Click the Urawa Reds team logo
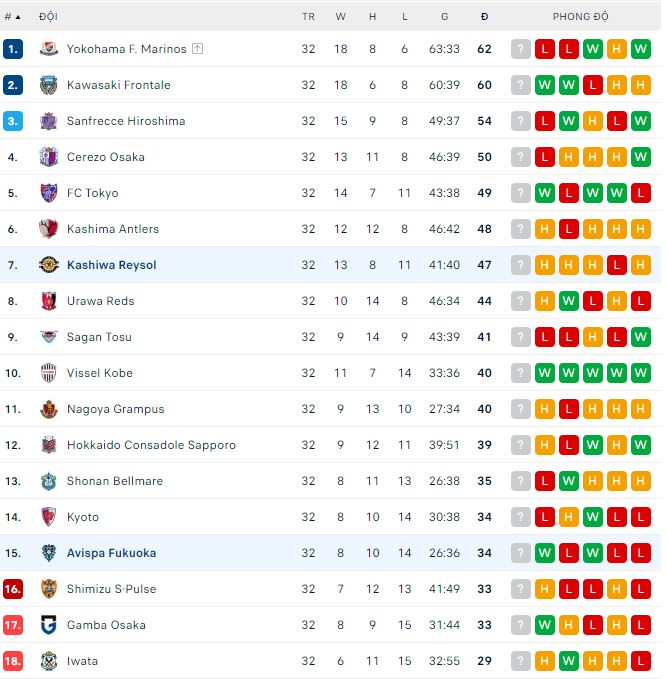 tap(49, 301)
